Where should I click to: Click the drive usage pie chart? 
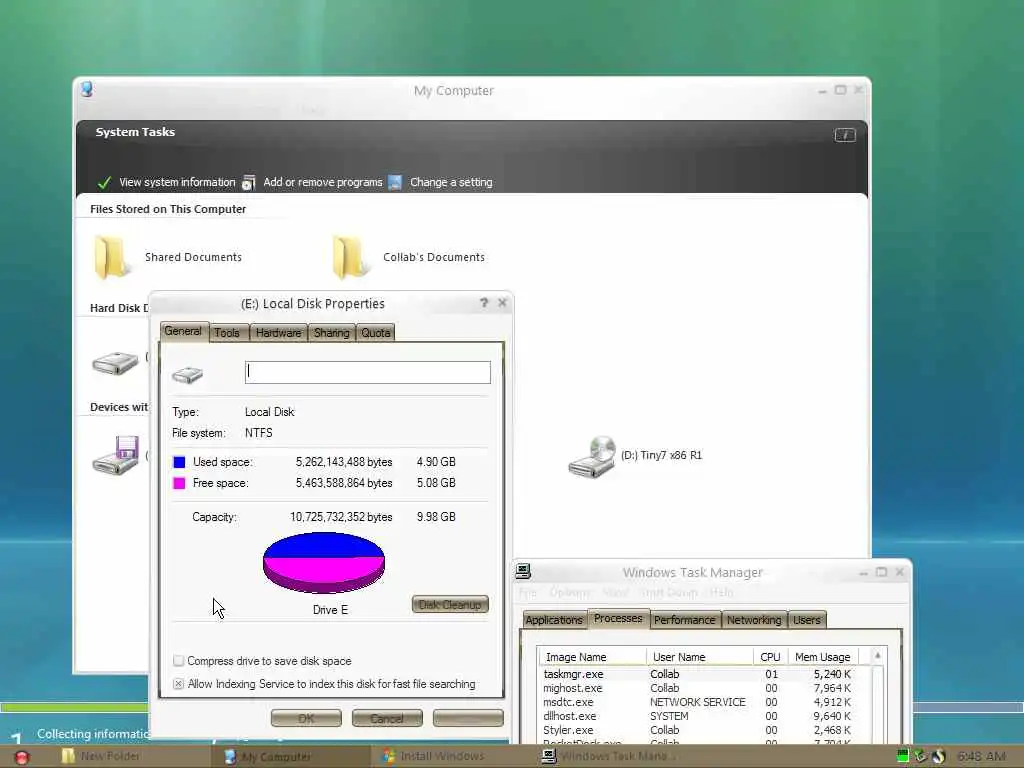click(x=324, y=562)
